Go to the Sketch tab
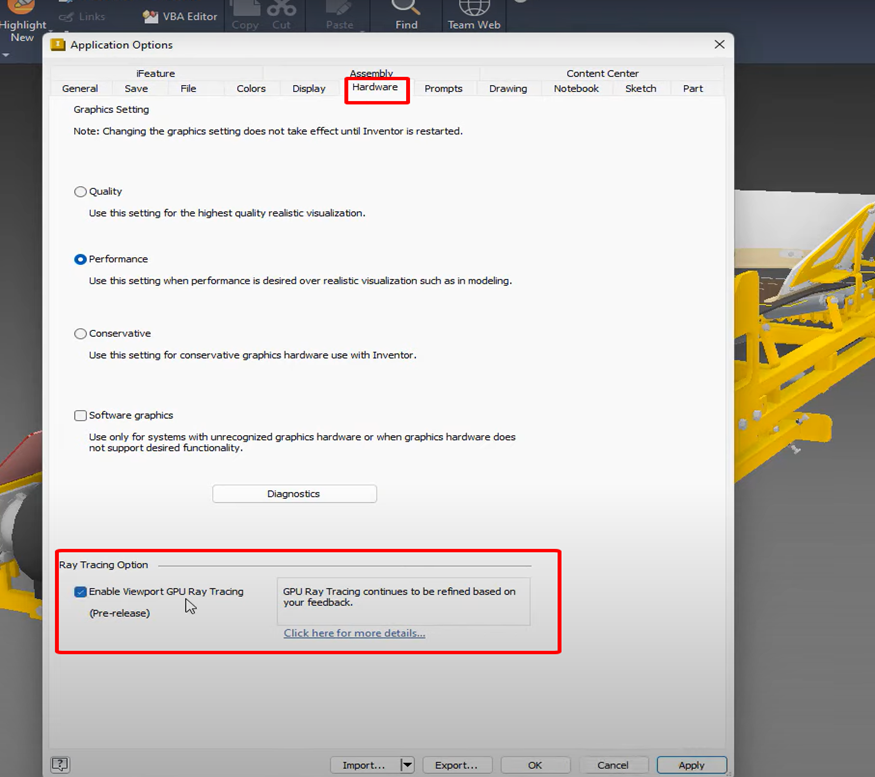This screenshot has height=777, width=875. 641,88
